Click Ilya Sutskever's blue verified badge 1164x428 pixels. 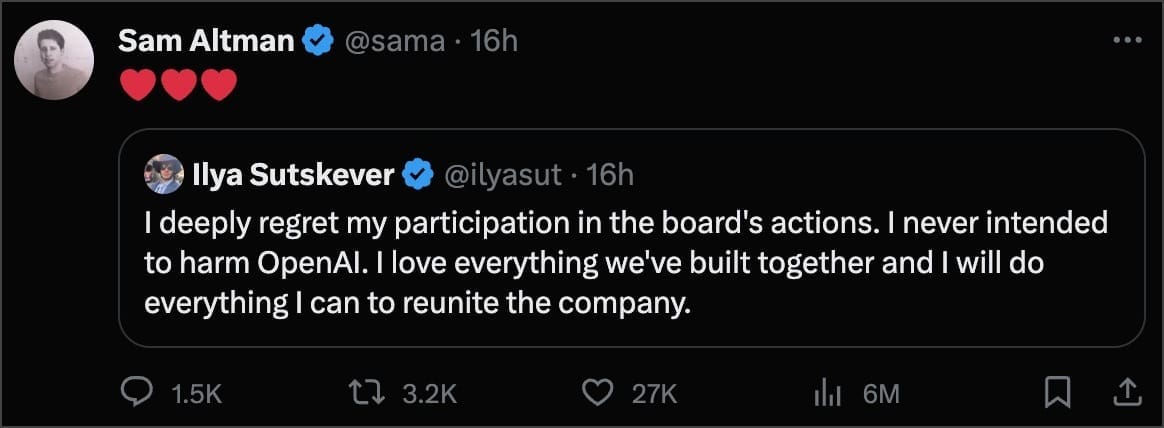[417, 176]
